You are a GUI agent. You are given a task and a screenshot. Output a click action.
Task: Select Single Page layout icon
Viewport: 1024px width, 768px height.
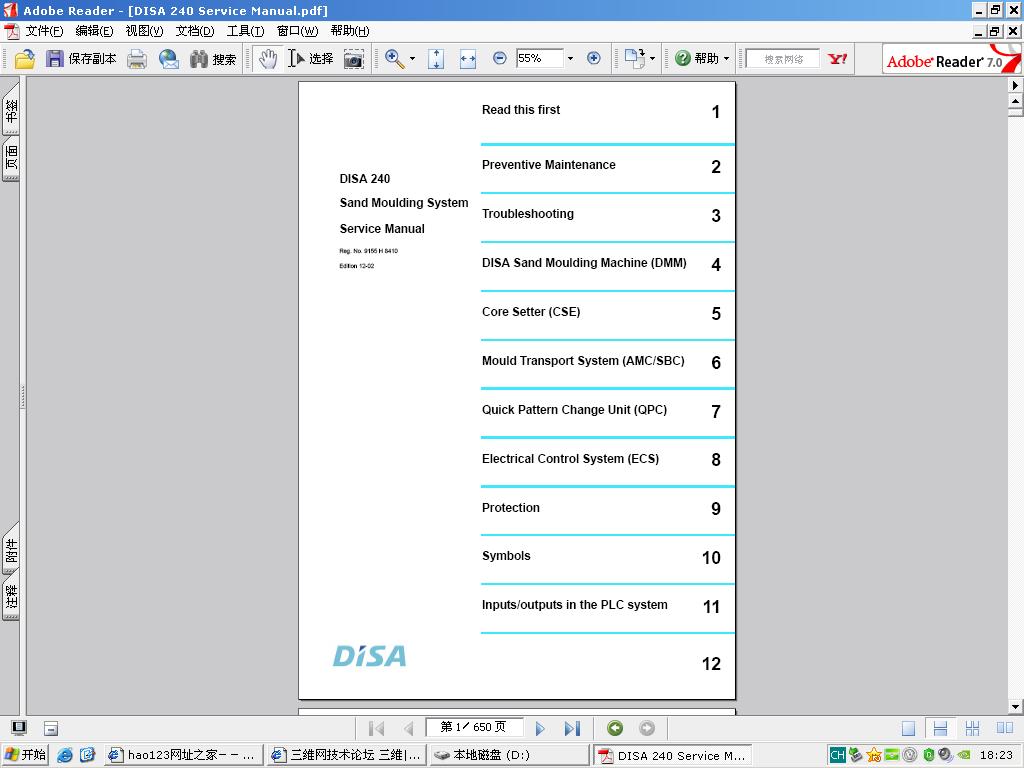point(908,728)
